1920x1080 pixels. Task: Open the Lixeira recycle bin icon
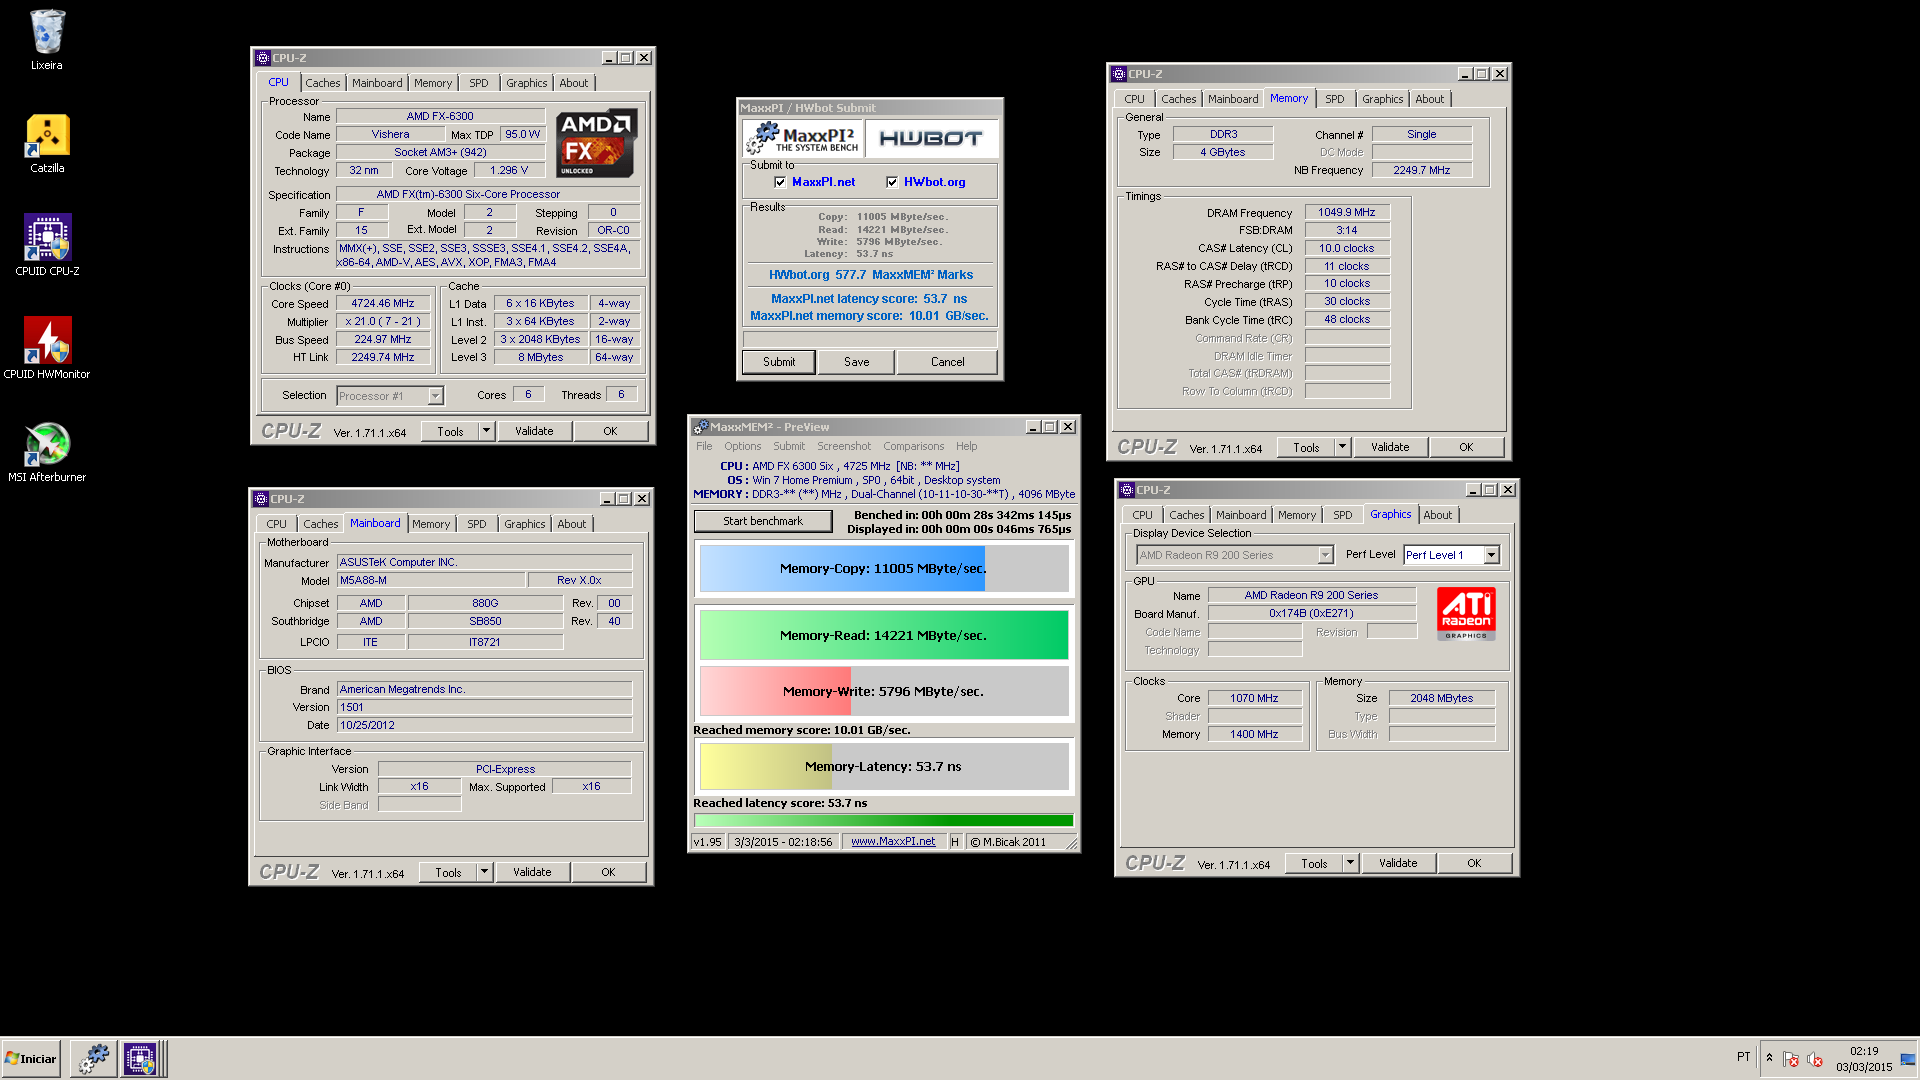[47, 40]
